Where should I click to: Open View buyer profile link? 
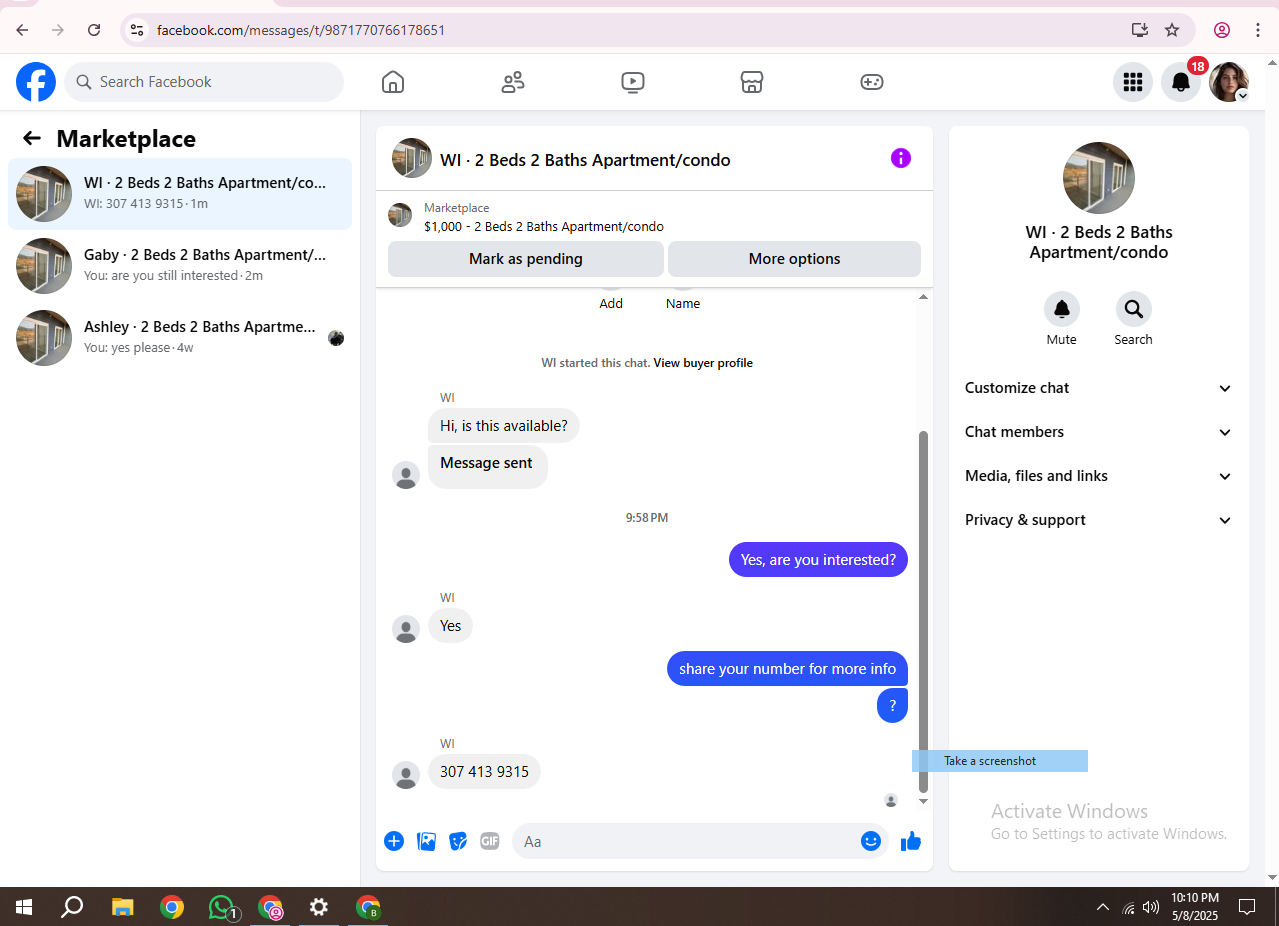(x=703, y=363)
